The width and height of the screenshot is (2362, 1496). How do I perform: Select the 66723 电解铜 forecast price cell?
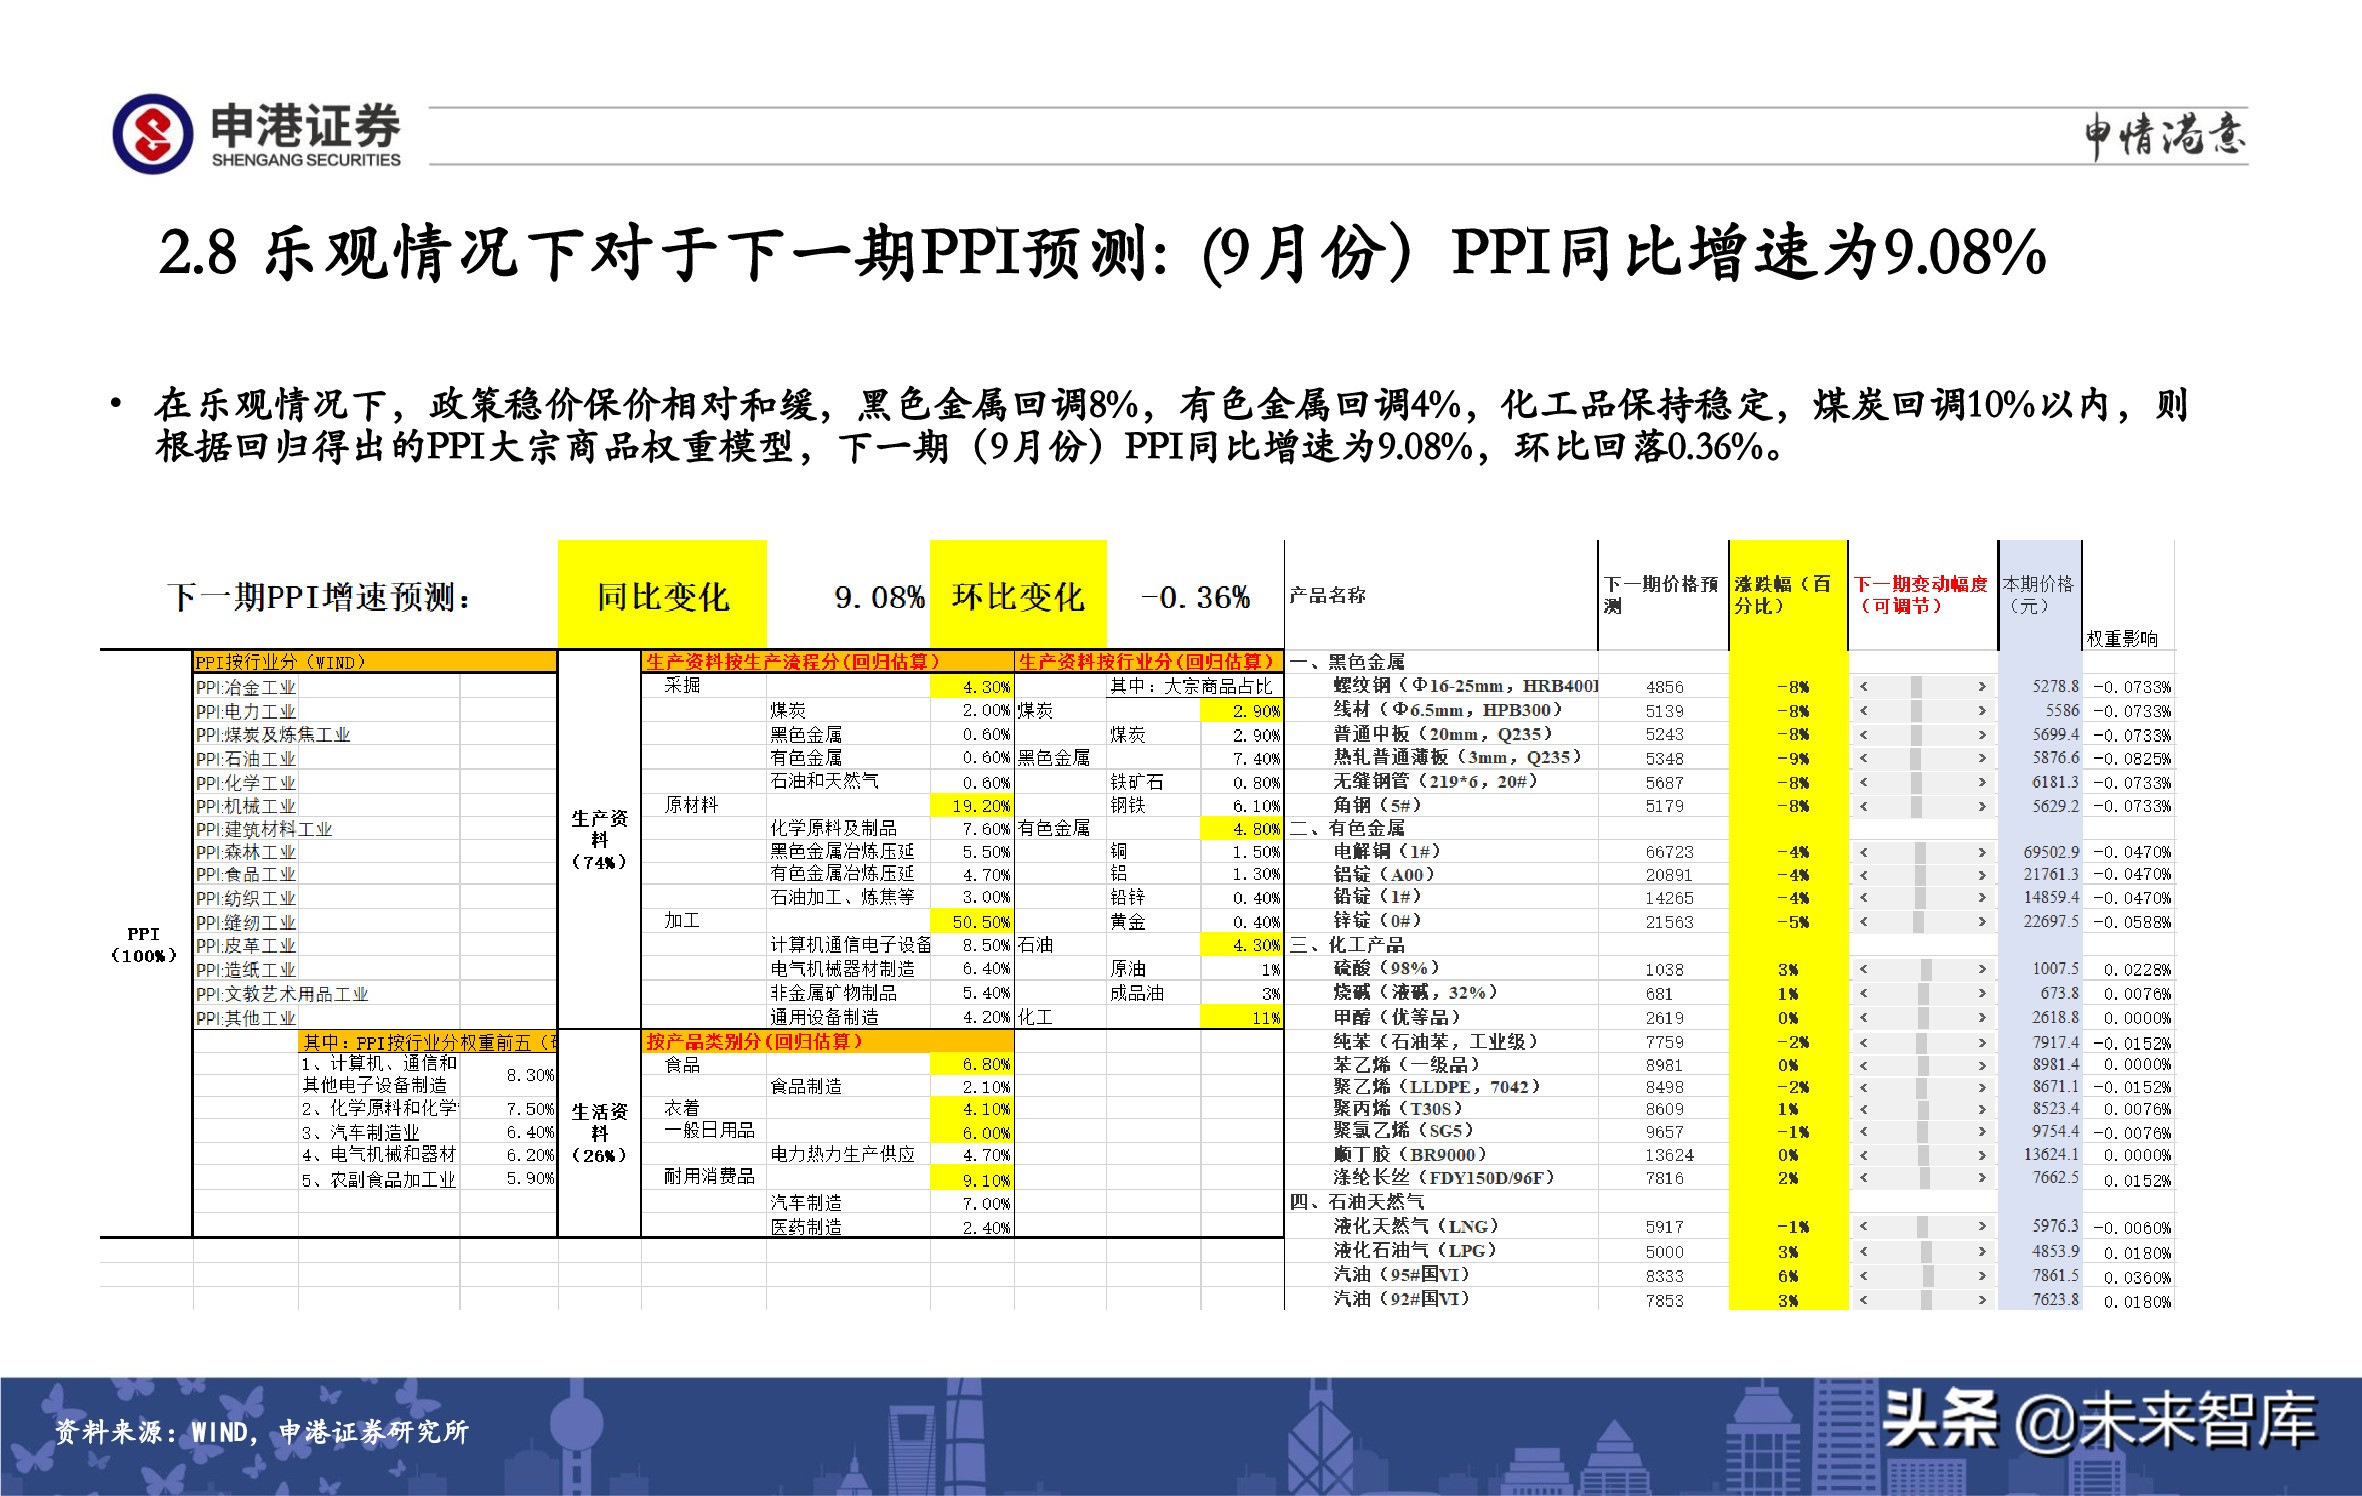1663,852
